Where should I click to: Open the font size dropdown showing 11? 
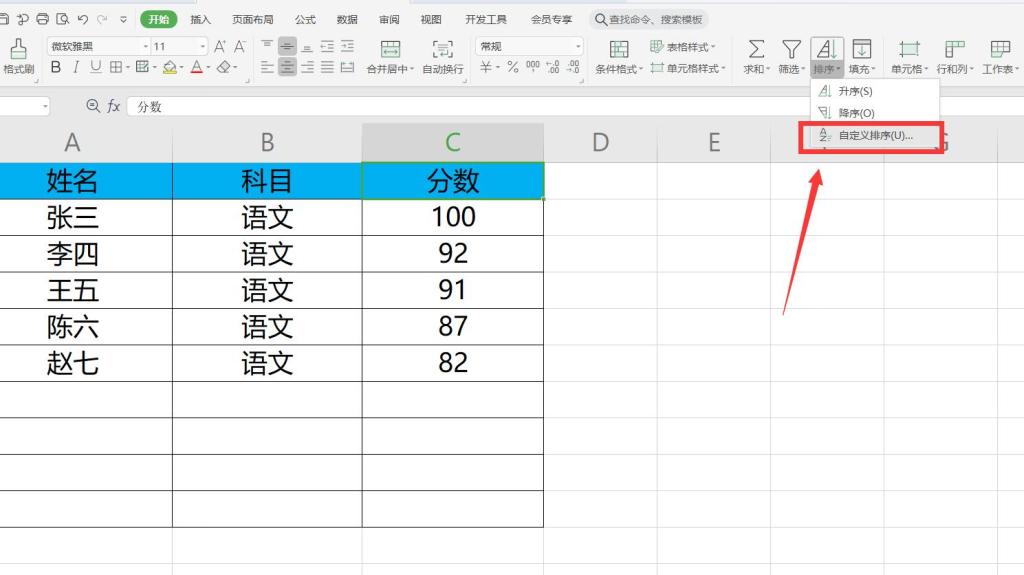pyautogui.click(x=202, y=46)
